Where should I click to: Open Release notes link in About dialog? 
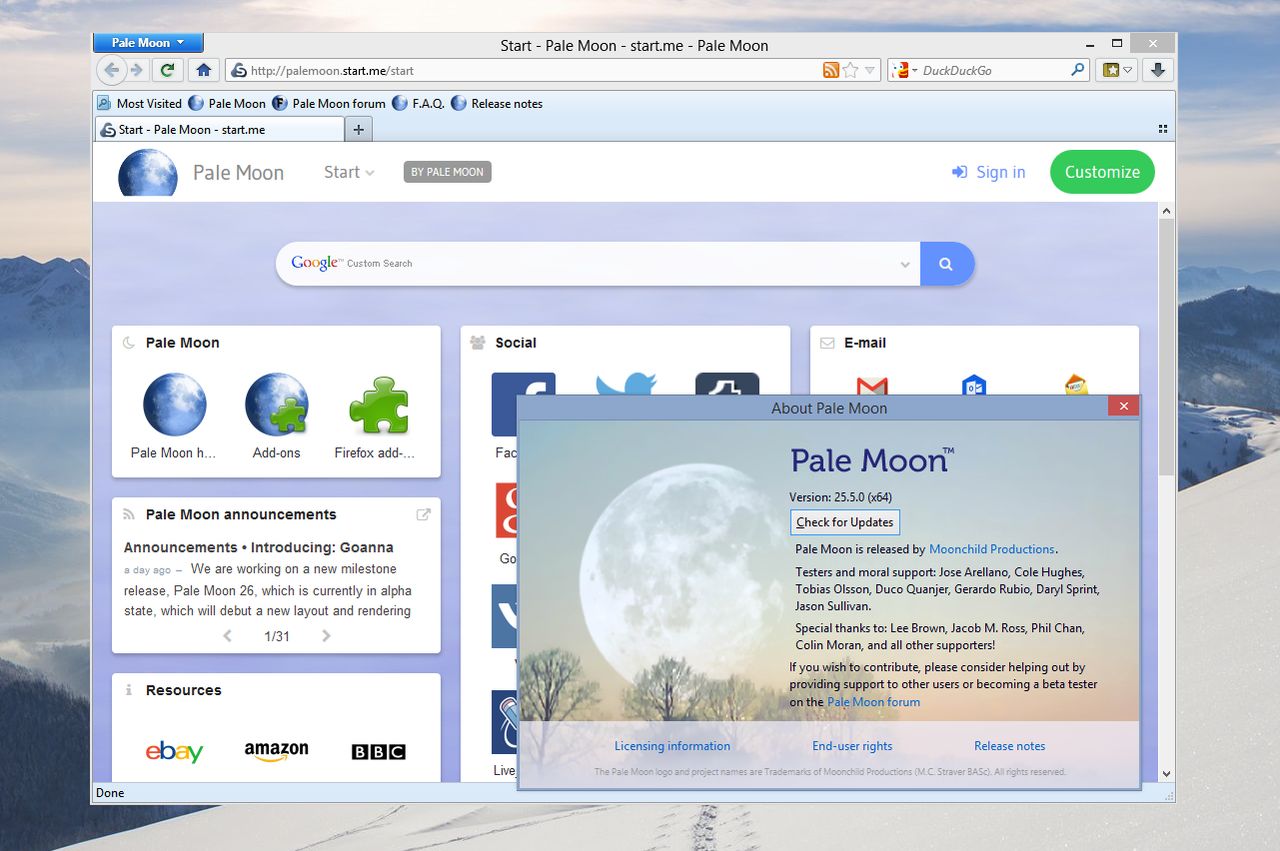(1010, 746)
